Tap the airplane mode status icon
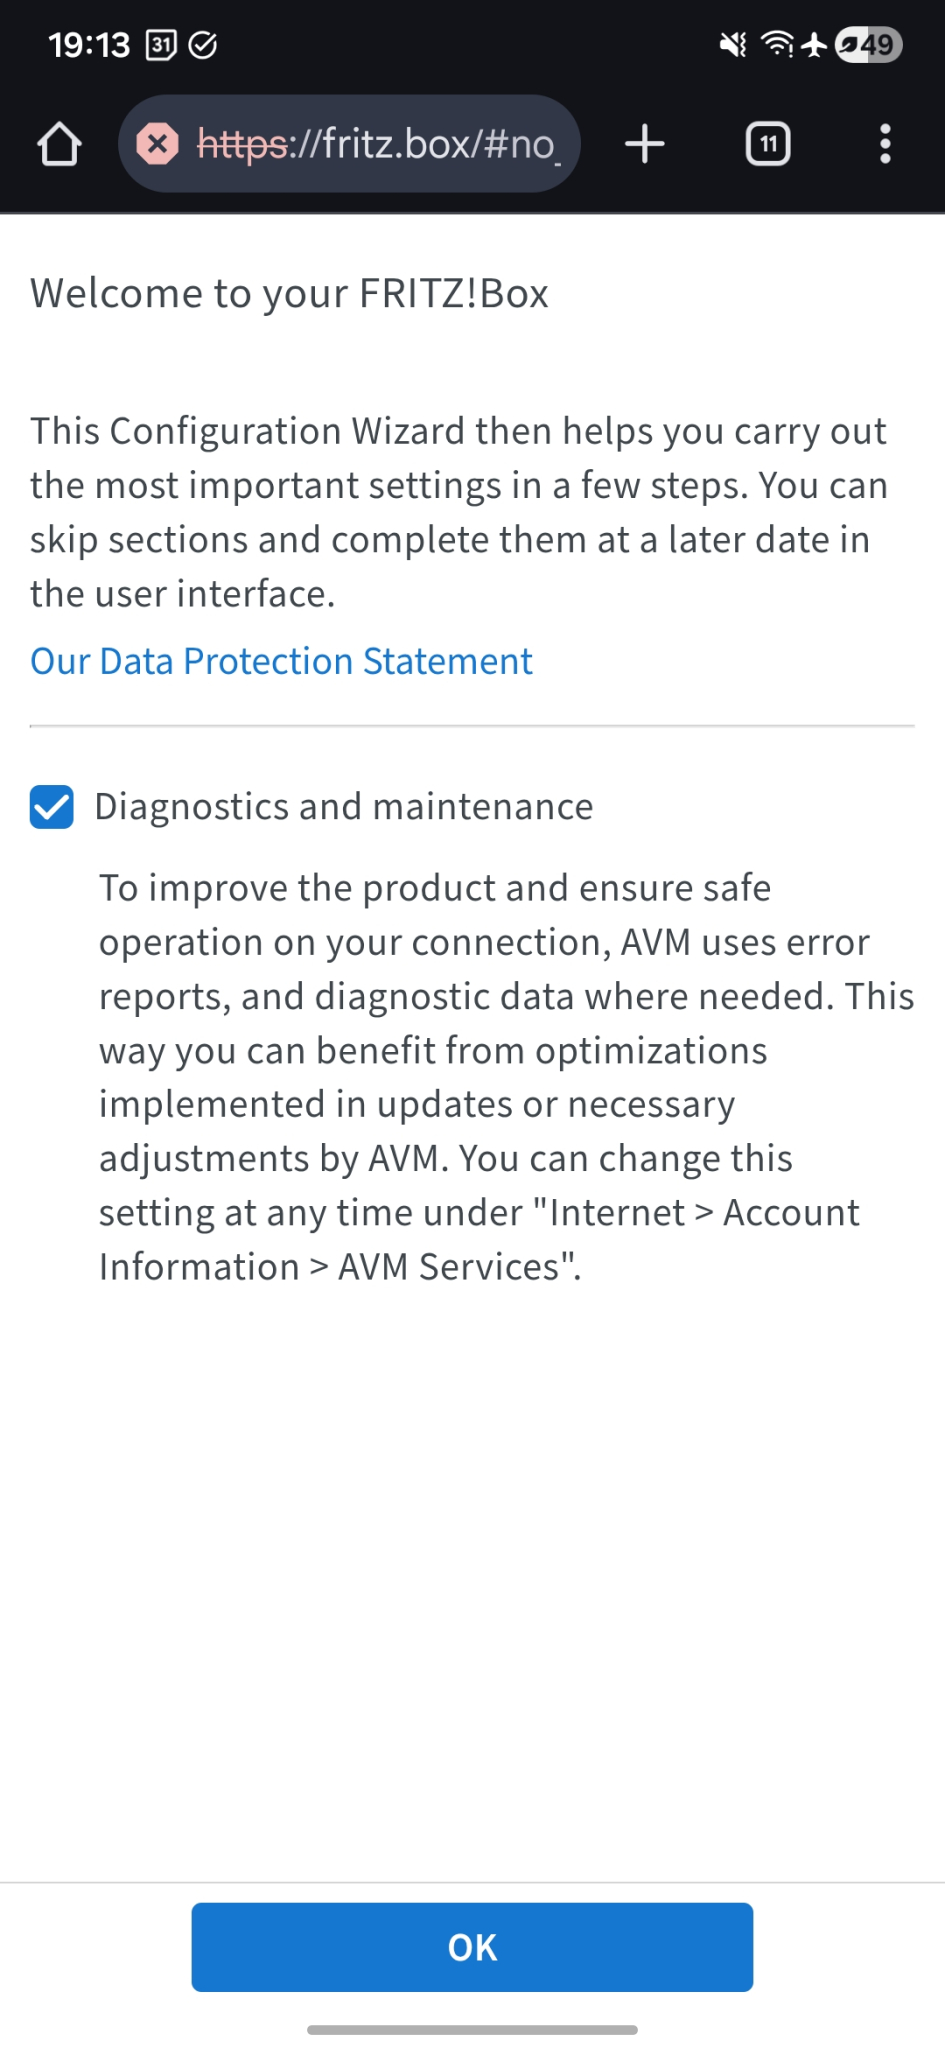Screen dimensions: 945x2048 coord(815,45)
